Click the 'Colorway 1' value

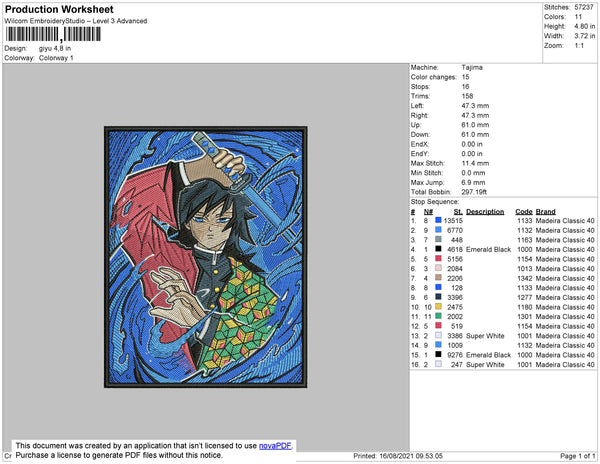56,58
